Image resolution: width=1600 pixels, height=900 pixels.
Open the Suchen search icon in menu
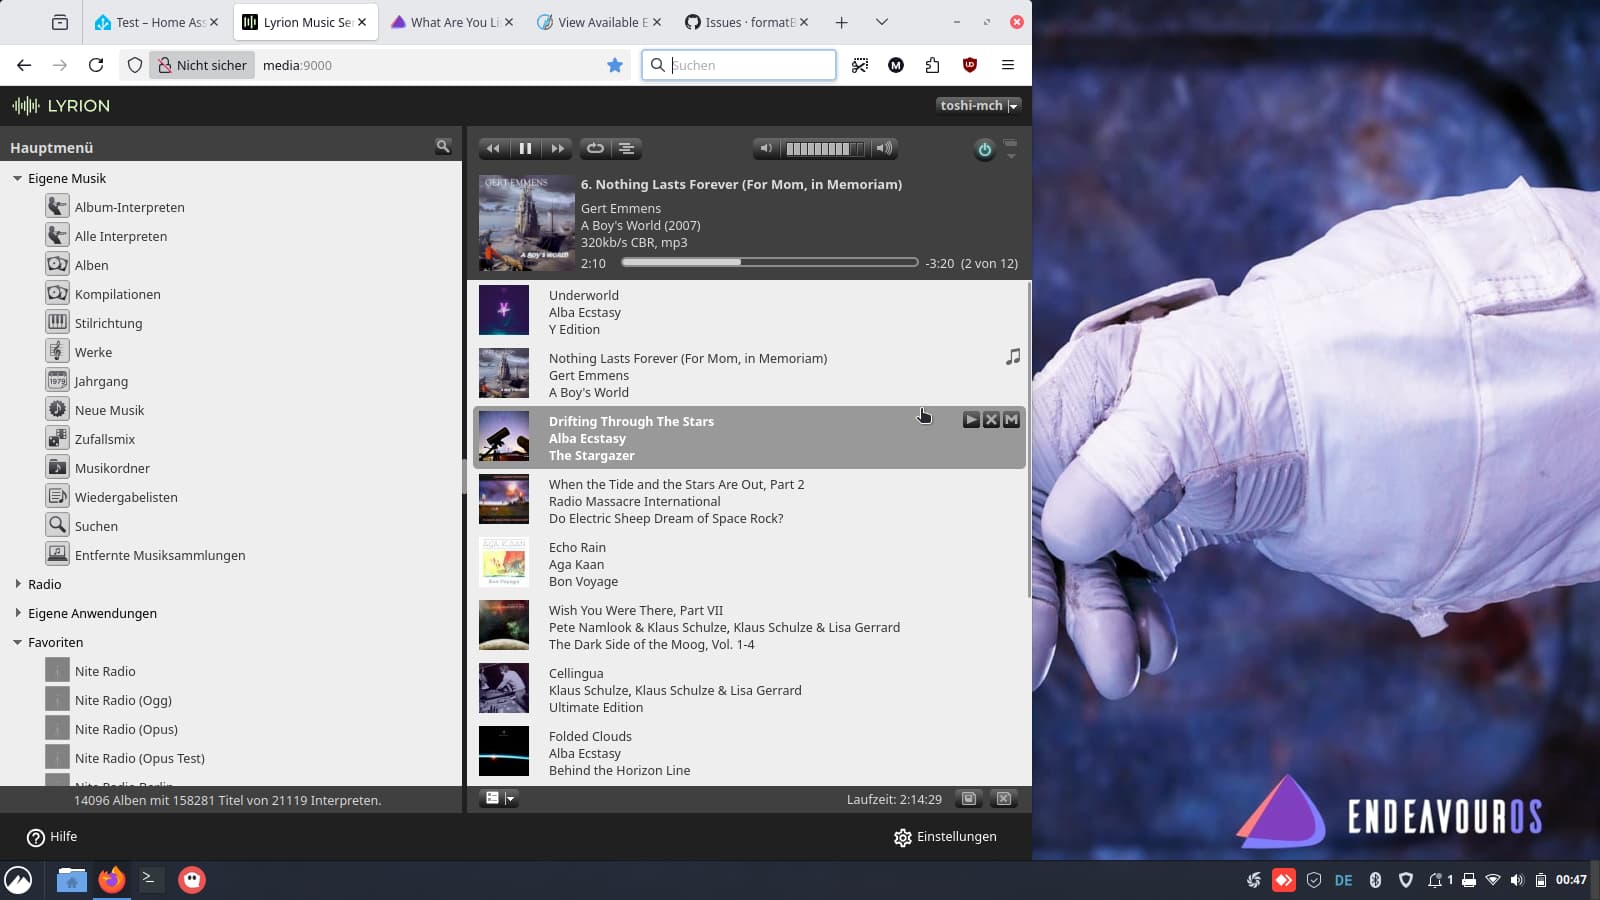coord(57,525)
